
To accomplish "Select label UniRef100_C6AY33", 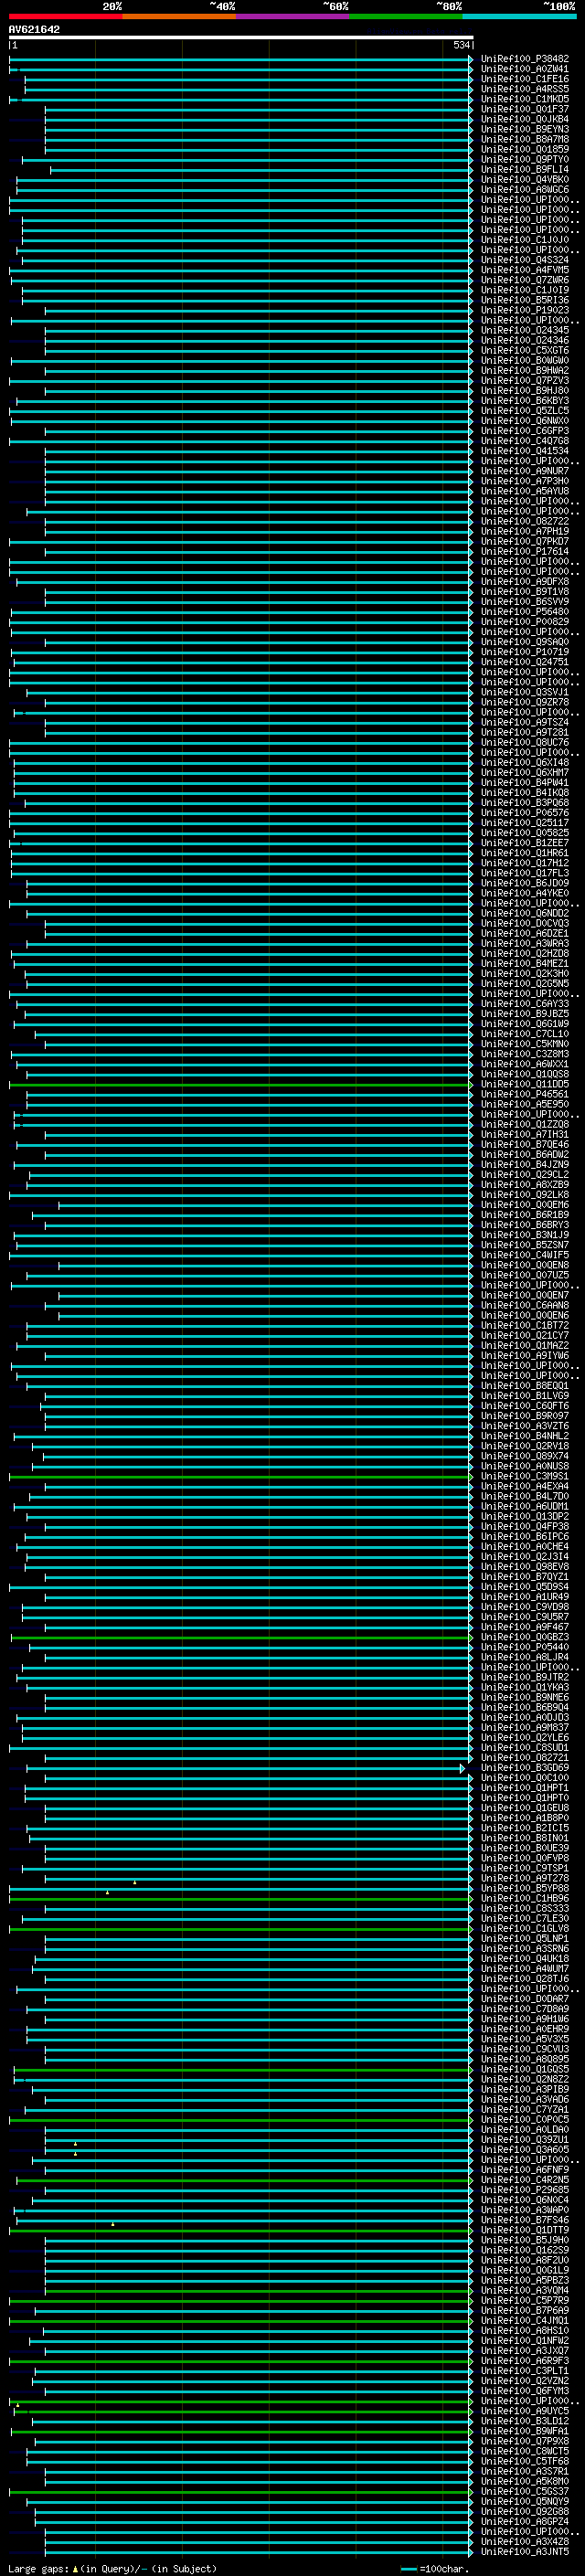I will [525, 1004].
